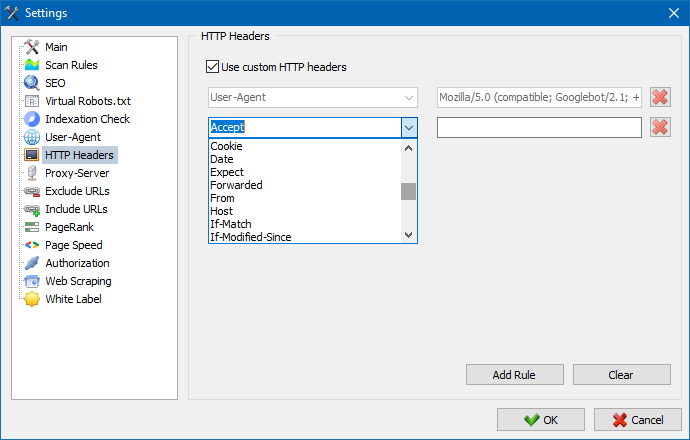690x440 pixels.
Task: Click the PageRank bars icon
Action: coord(32,227)
